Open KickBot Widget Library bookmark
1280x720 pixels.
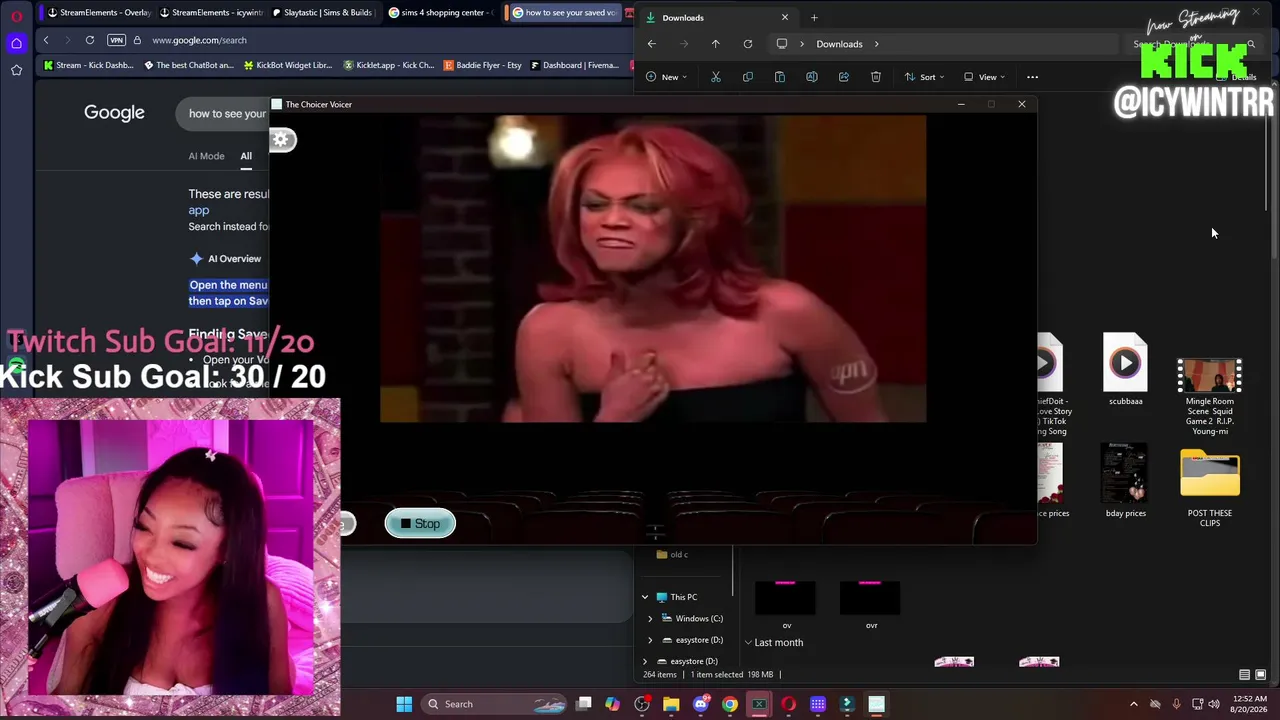point(286,65)
